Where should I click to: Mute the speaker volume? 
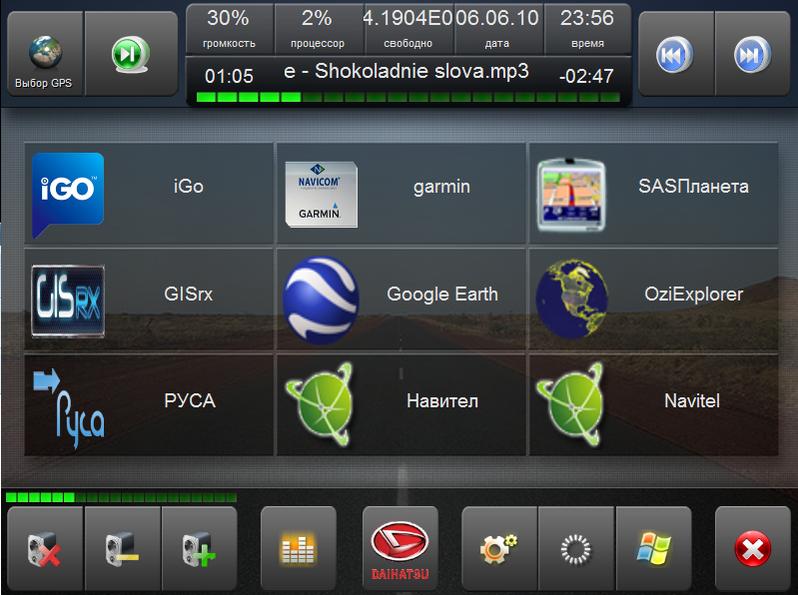click(44, 548)
